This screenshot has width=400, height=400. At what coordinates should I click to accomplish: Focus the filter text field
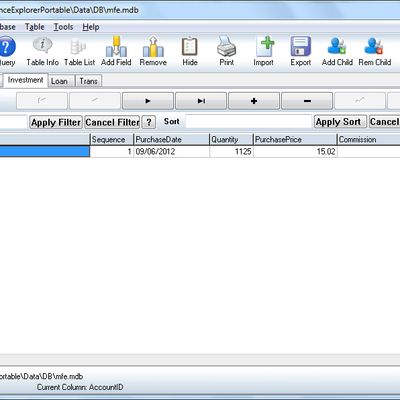point(13,122)
